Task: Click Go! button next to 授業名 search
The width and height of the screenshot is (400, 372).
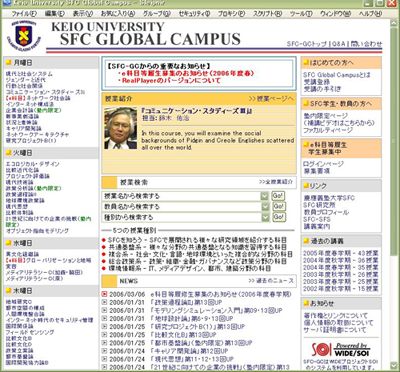Action: tap(278, 196)
